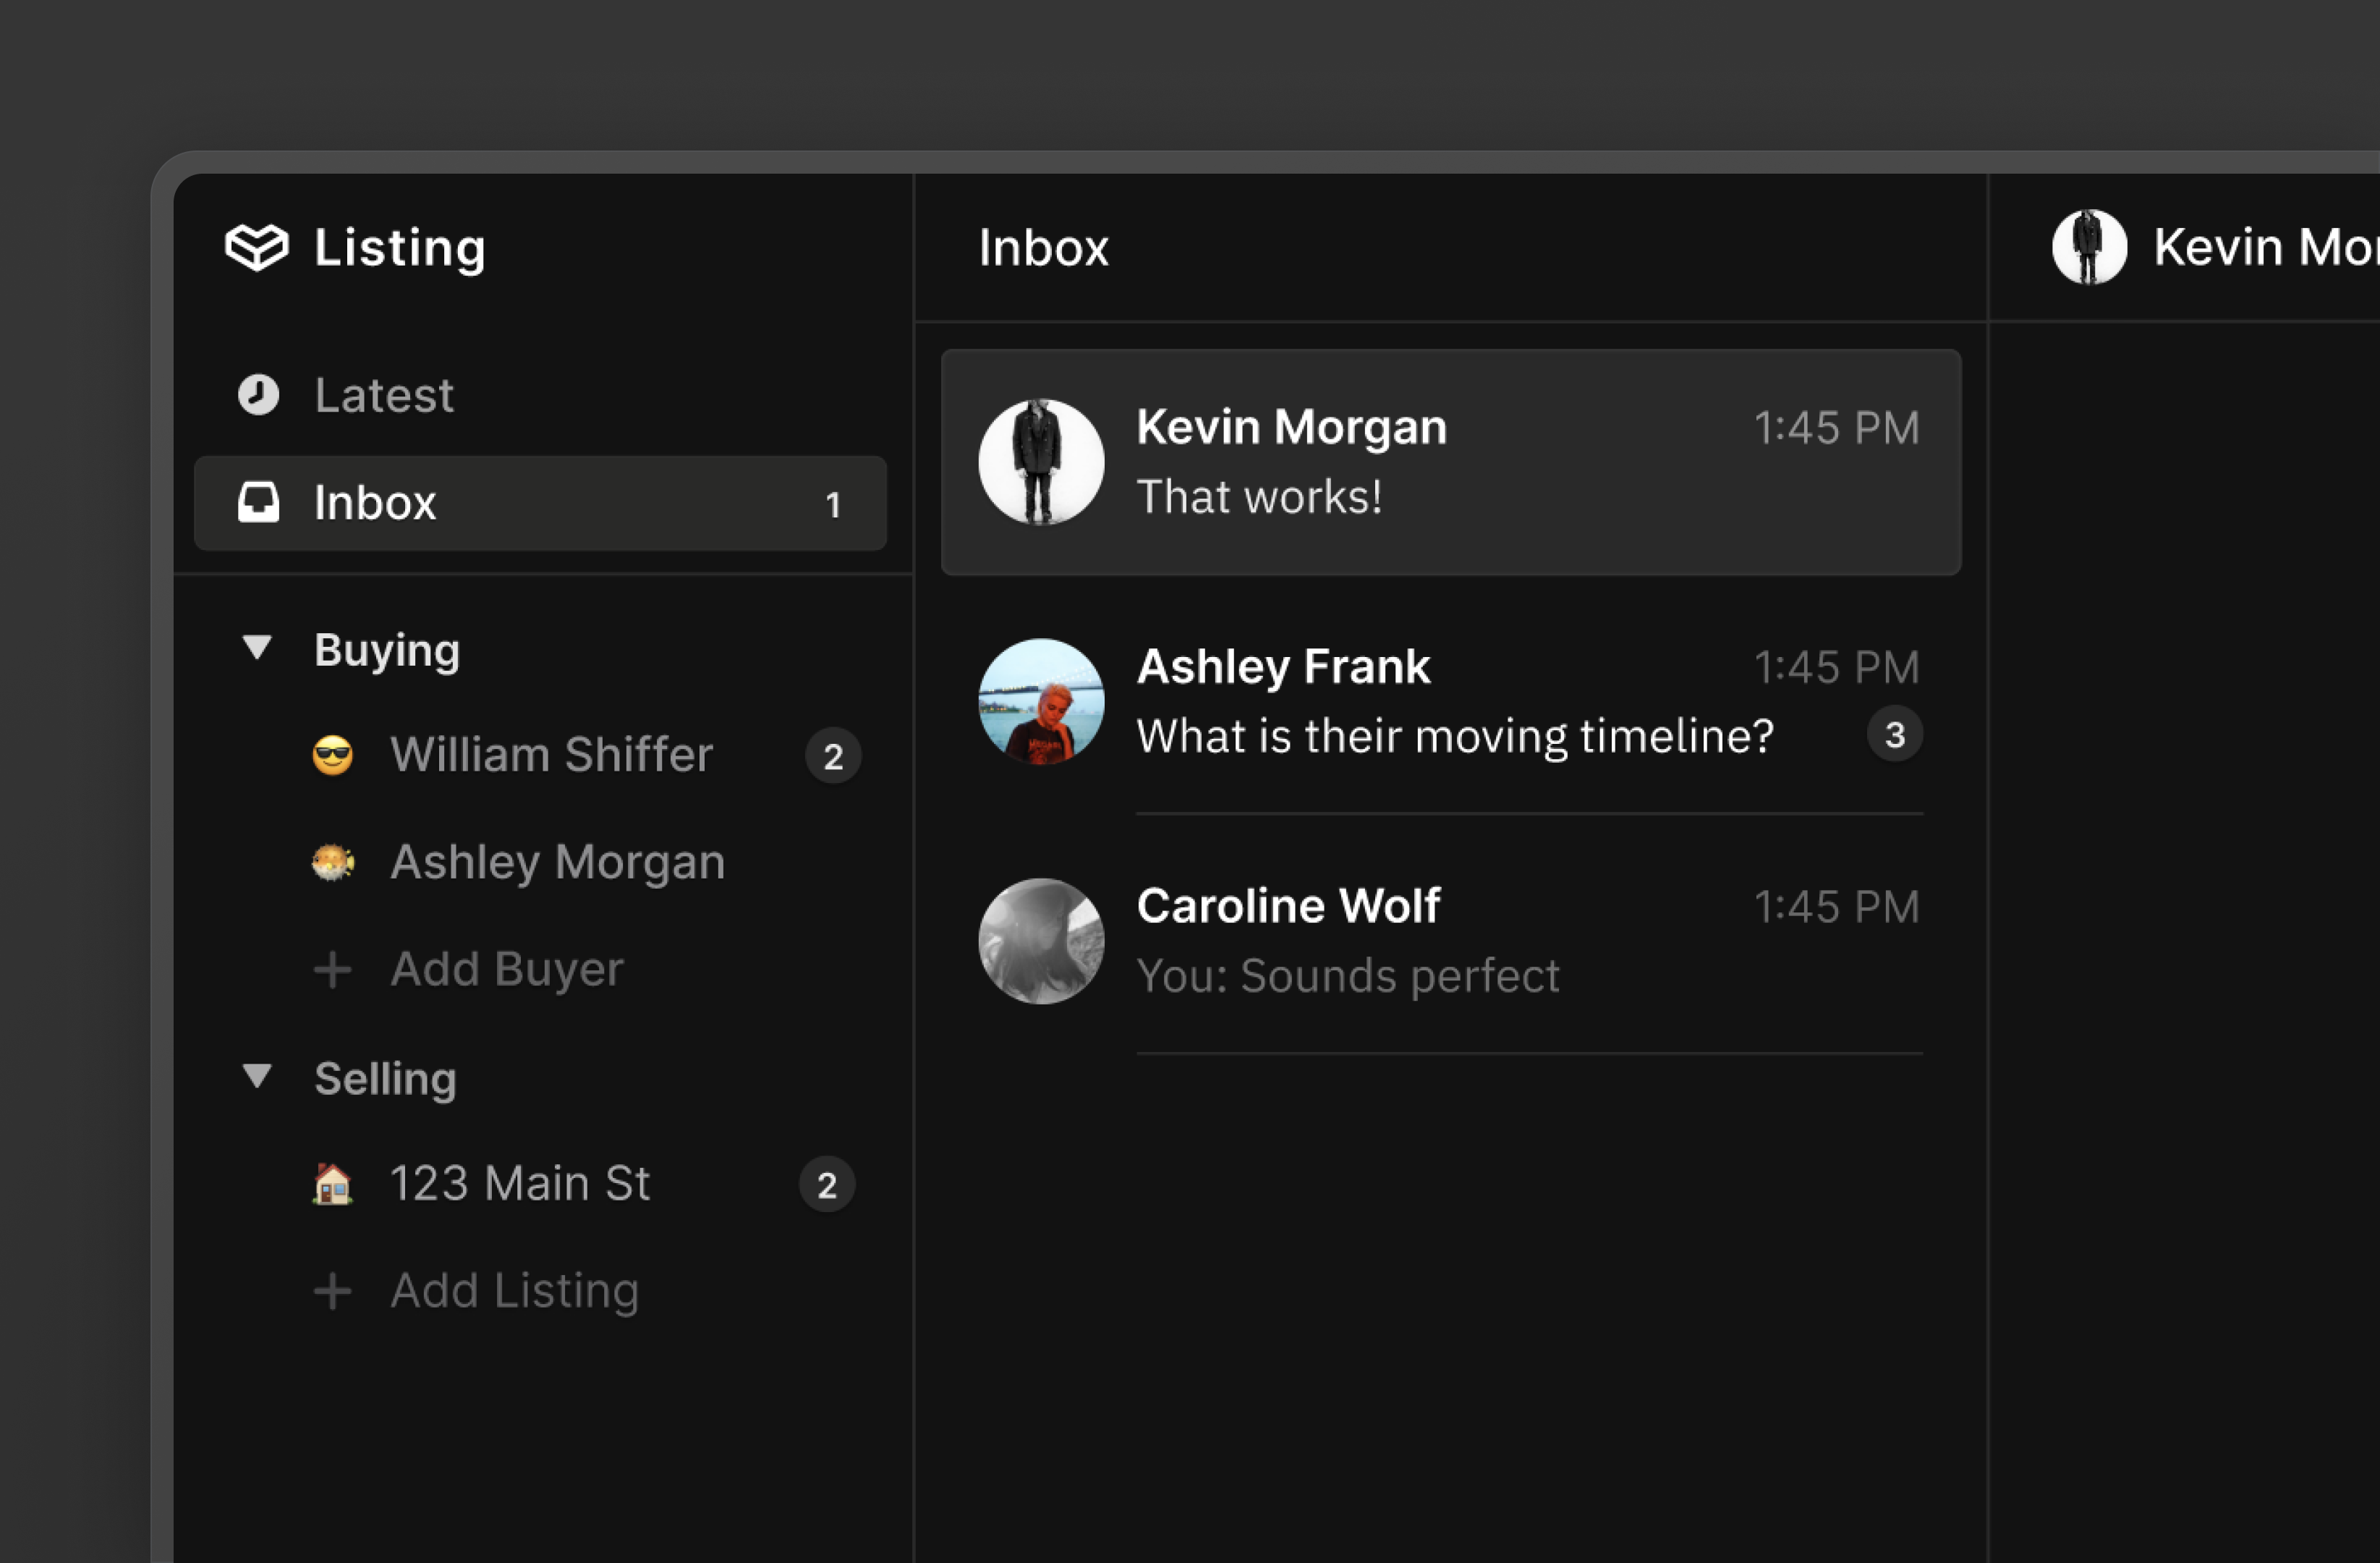
Task: Click the sunglasses emoji for William Shiffer
Action: click(x=333, y=755)
